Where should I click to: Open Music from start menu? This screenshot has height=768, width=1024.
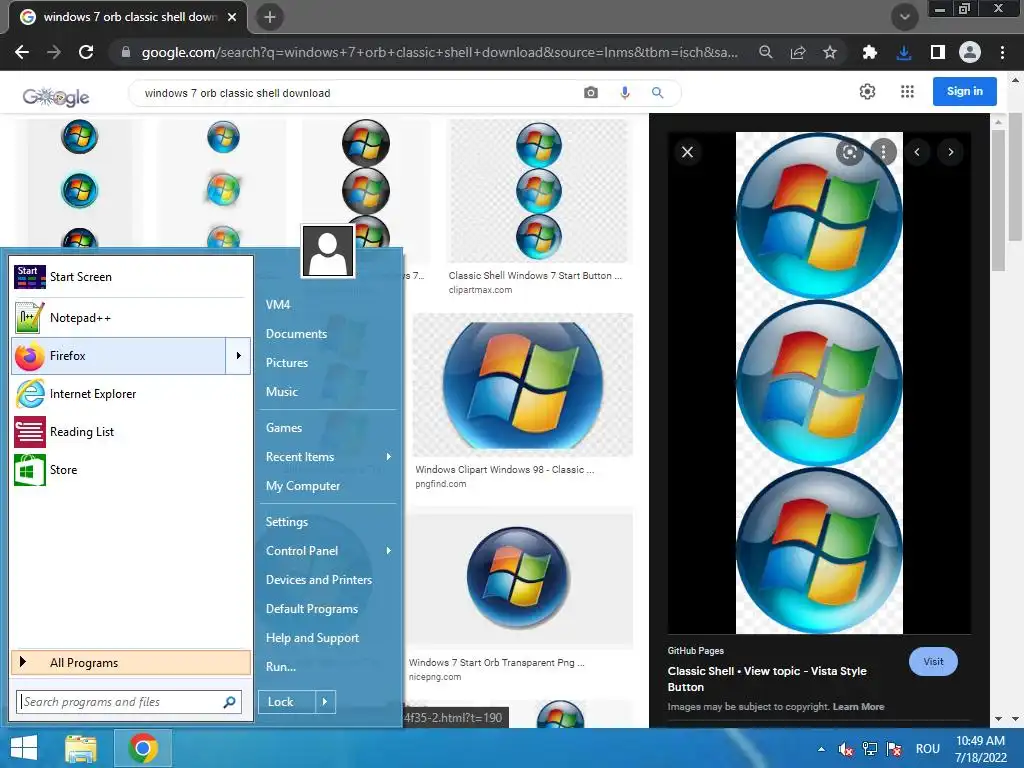(x=281, y=392)
